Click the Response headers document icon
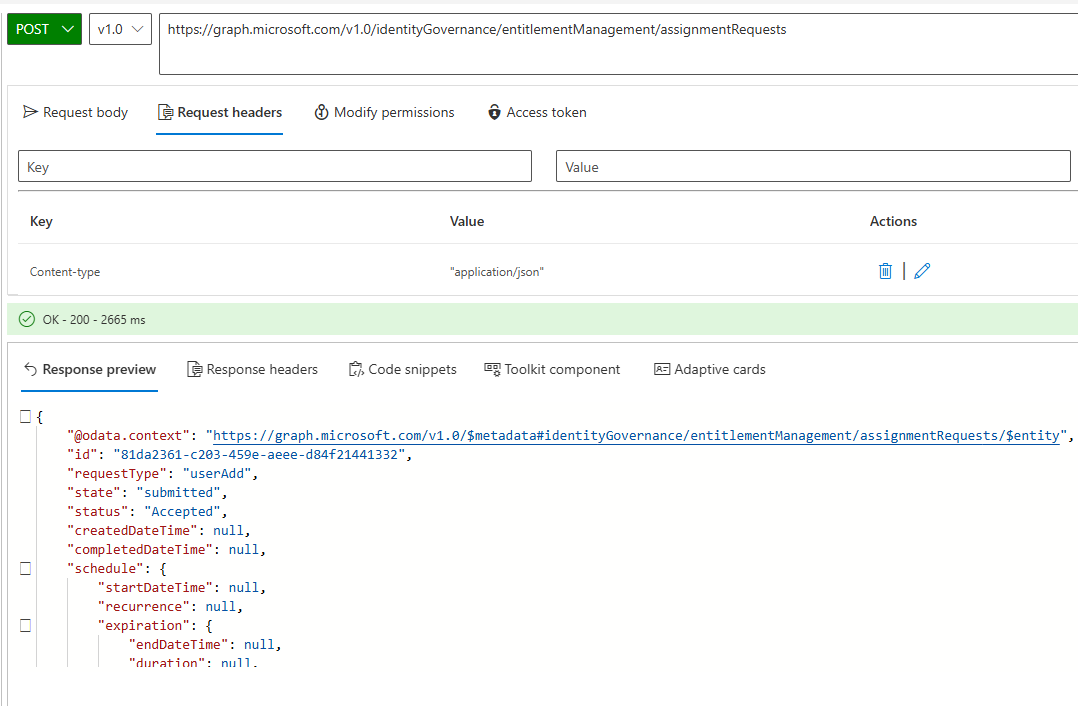1078x706 pixels. (195, 369)
